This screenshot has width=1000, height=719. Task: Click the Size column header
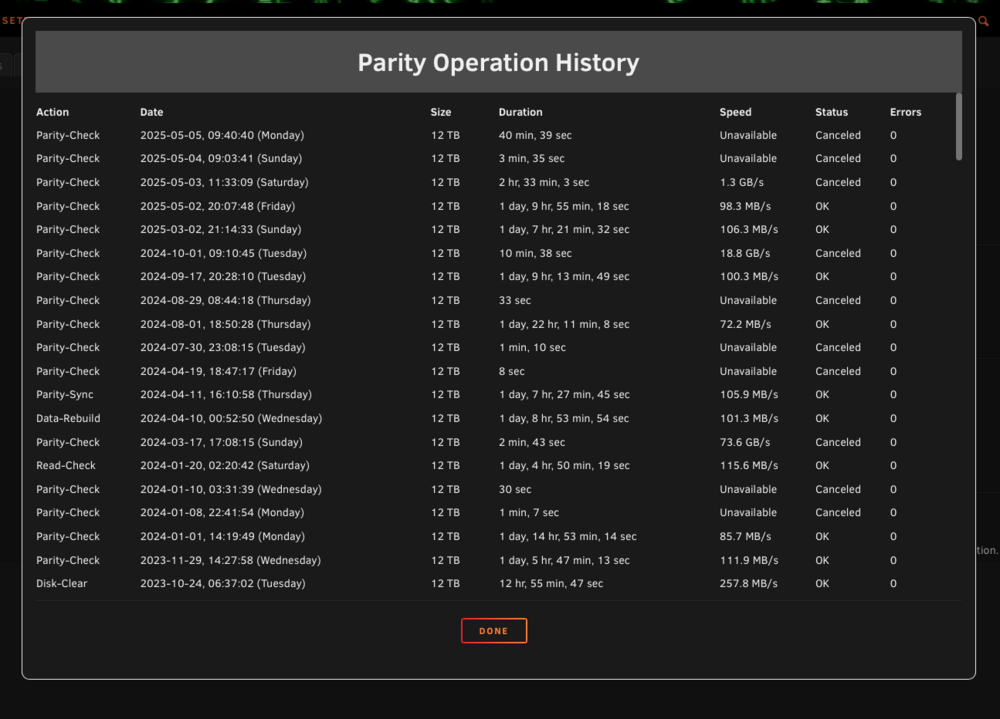click(441, 112)
